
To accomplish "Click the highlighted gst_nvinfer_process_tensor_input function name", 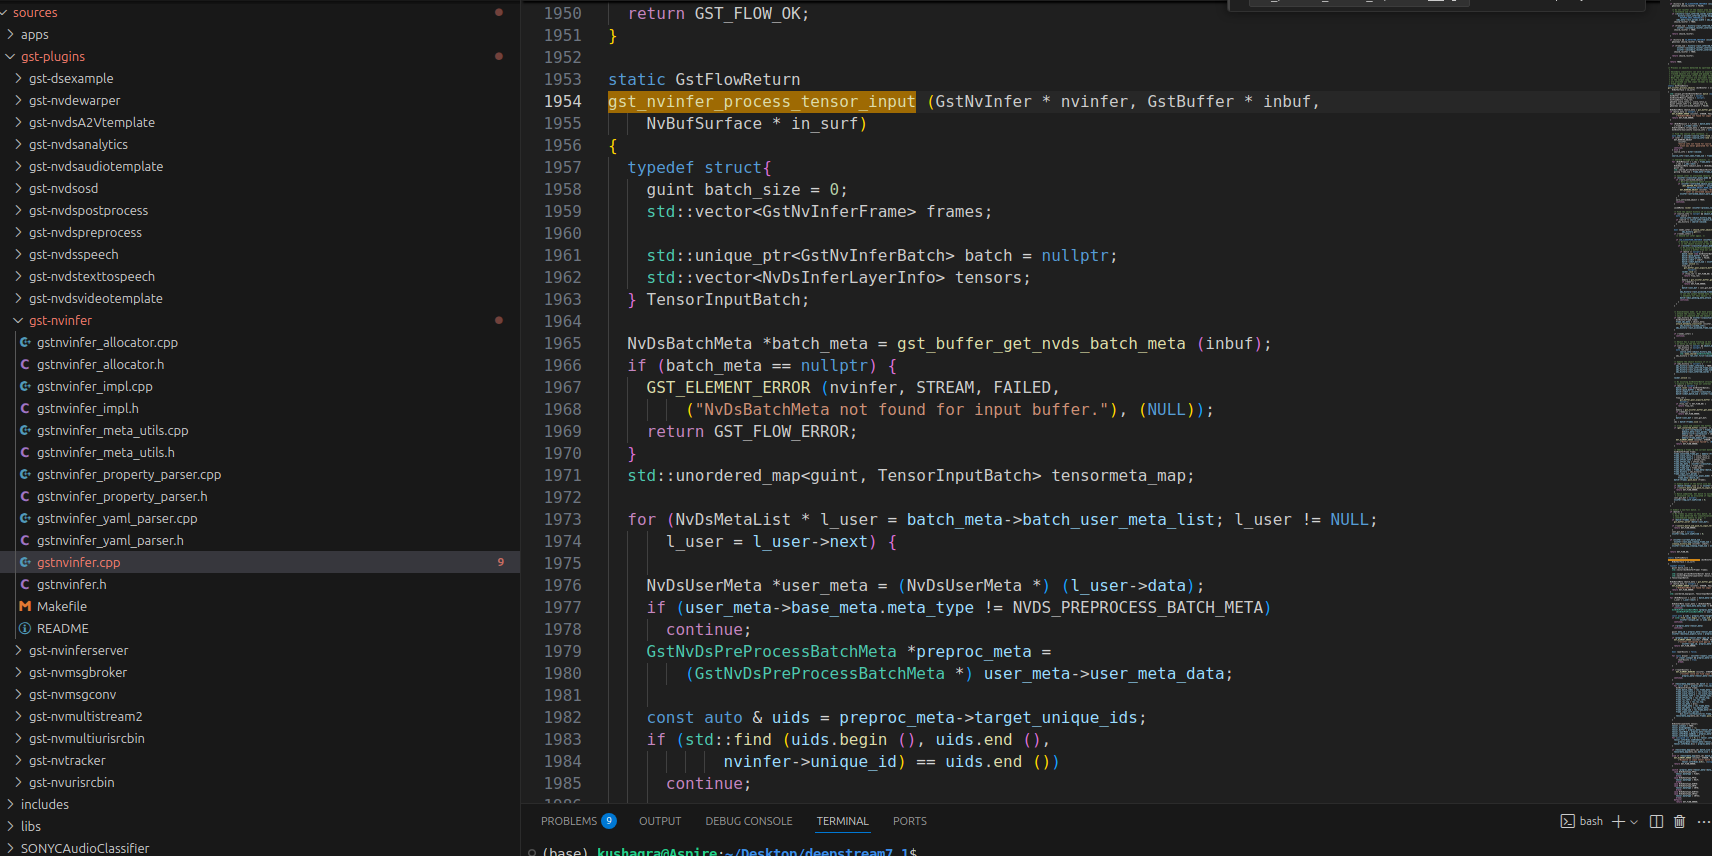I will pos(762,101).
